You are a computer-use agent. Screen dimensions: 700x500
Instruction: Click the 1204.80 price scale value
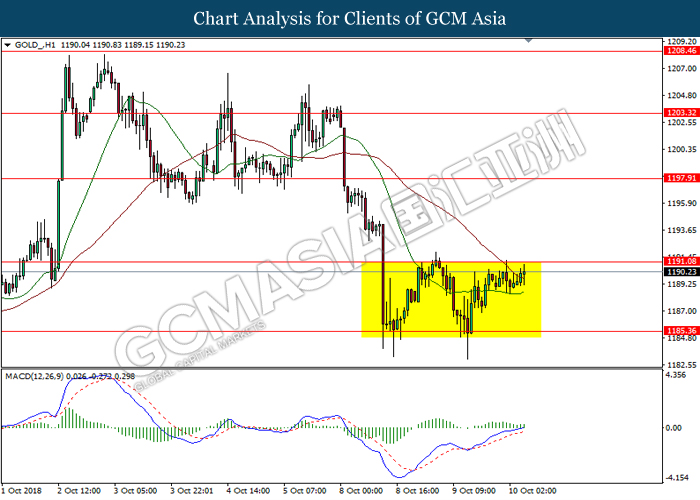(x=682, y=96)
